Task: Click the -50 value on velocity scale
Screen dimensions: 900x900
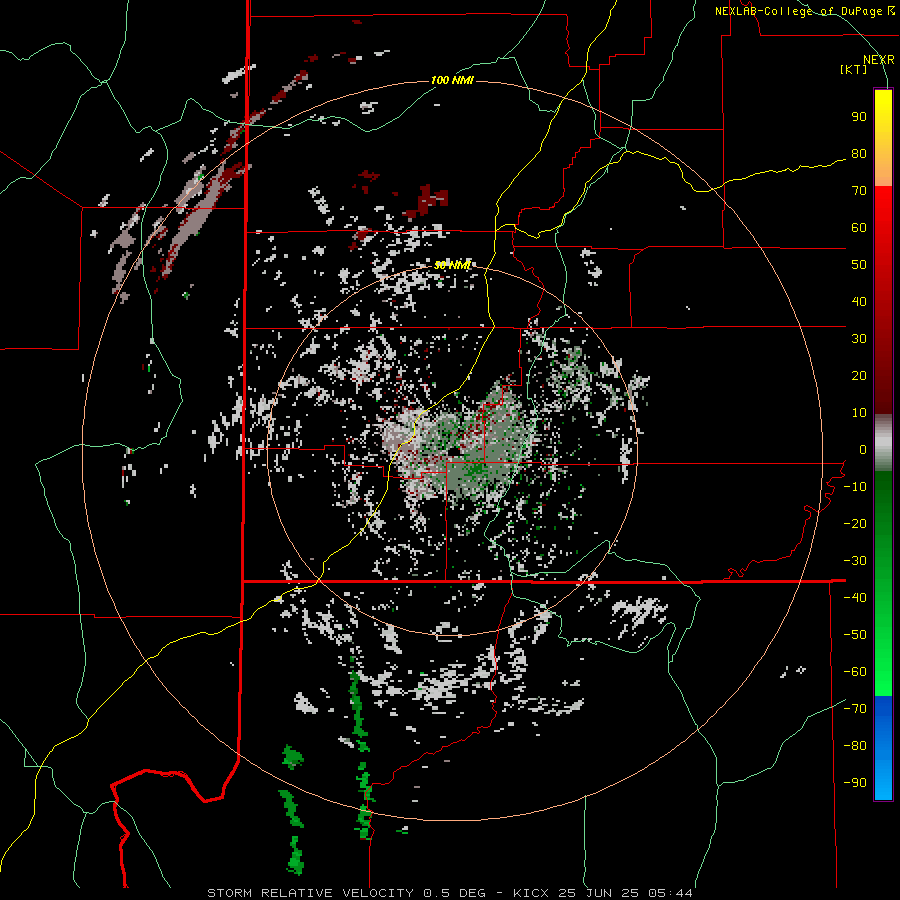Action: pyautogui.click(x=855, y=635)
